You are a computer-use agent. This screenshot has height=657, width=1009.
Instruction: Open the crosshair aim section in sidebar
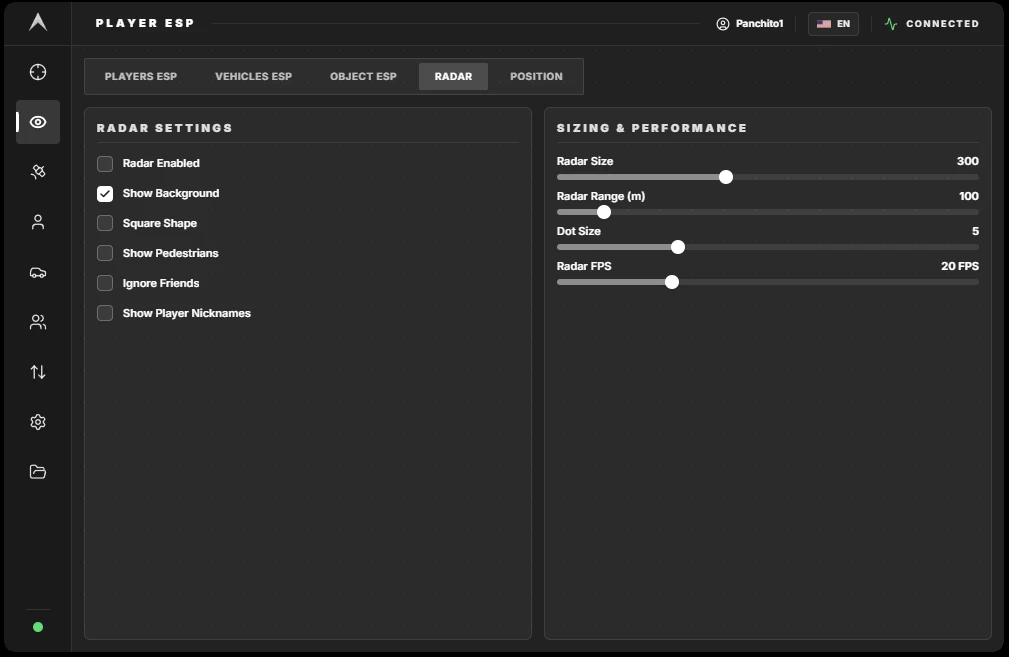tap(38, 72)
